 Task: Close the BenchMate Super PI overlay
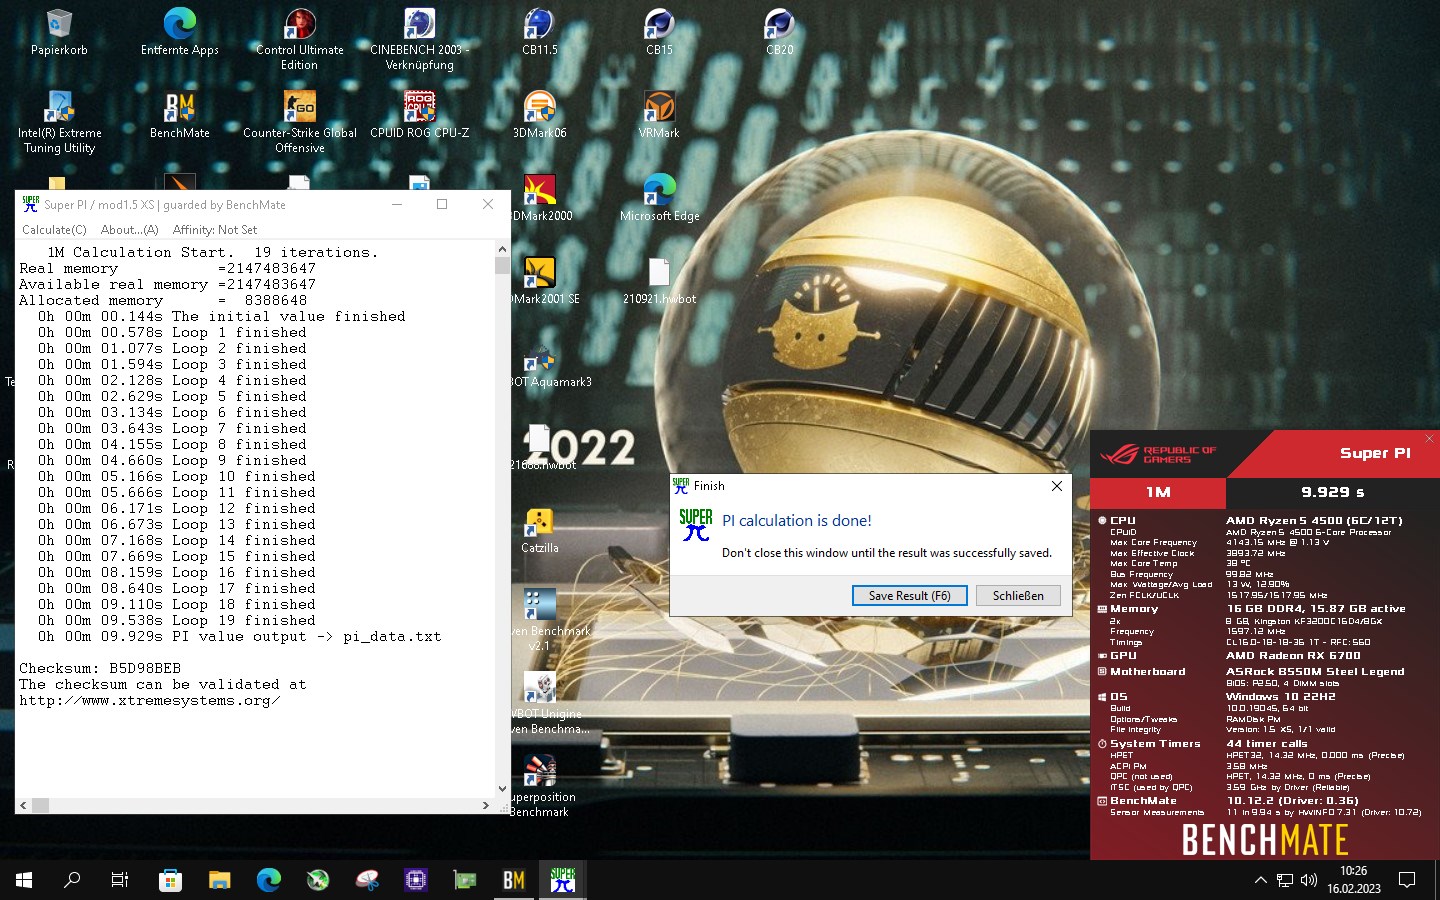pos(1429,439)
